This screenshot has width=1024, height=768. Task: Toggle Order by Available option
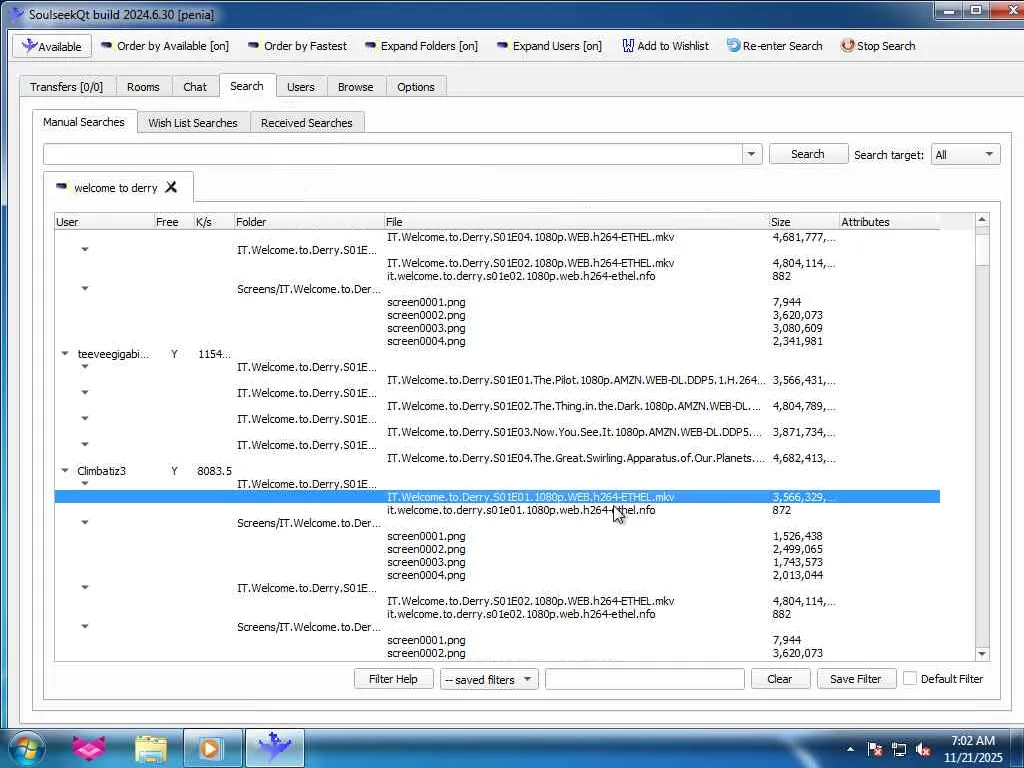click(x=165, y=46)
